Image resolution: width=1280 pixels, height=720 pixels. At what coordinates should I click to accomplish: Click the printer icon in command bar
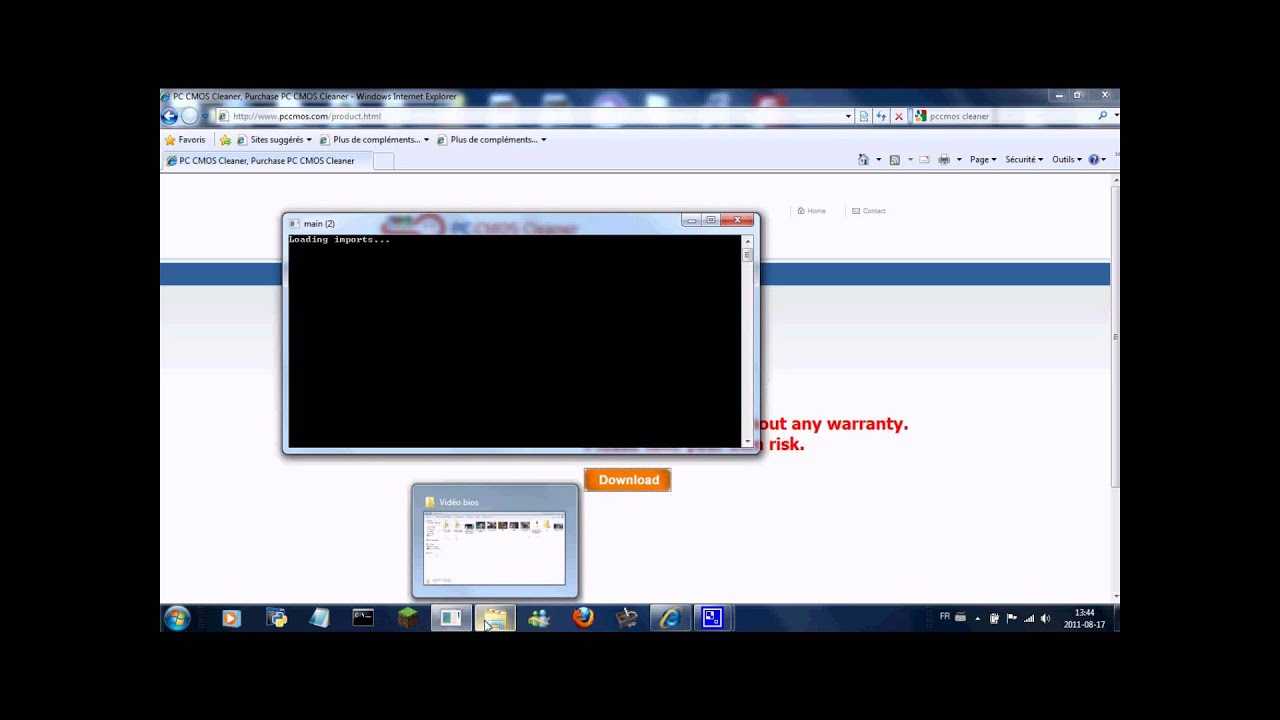click(943, 160)
